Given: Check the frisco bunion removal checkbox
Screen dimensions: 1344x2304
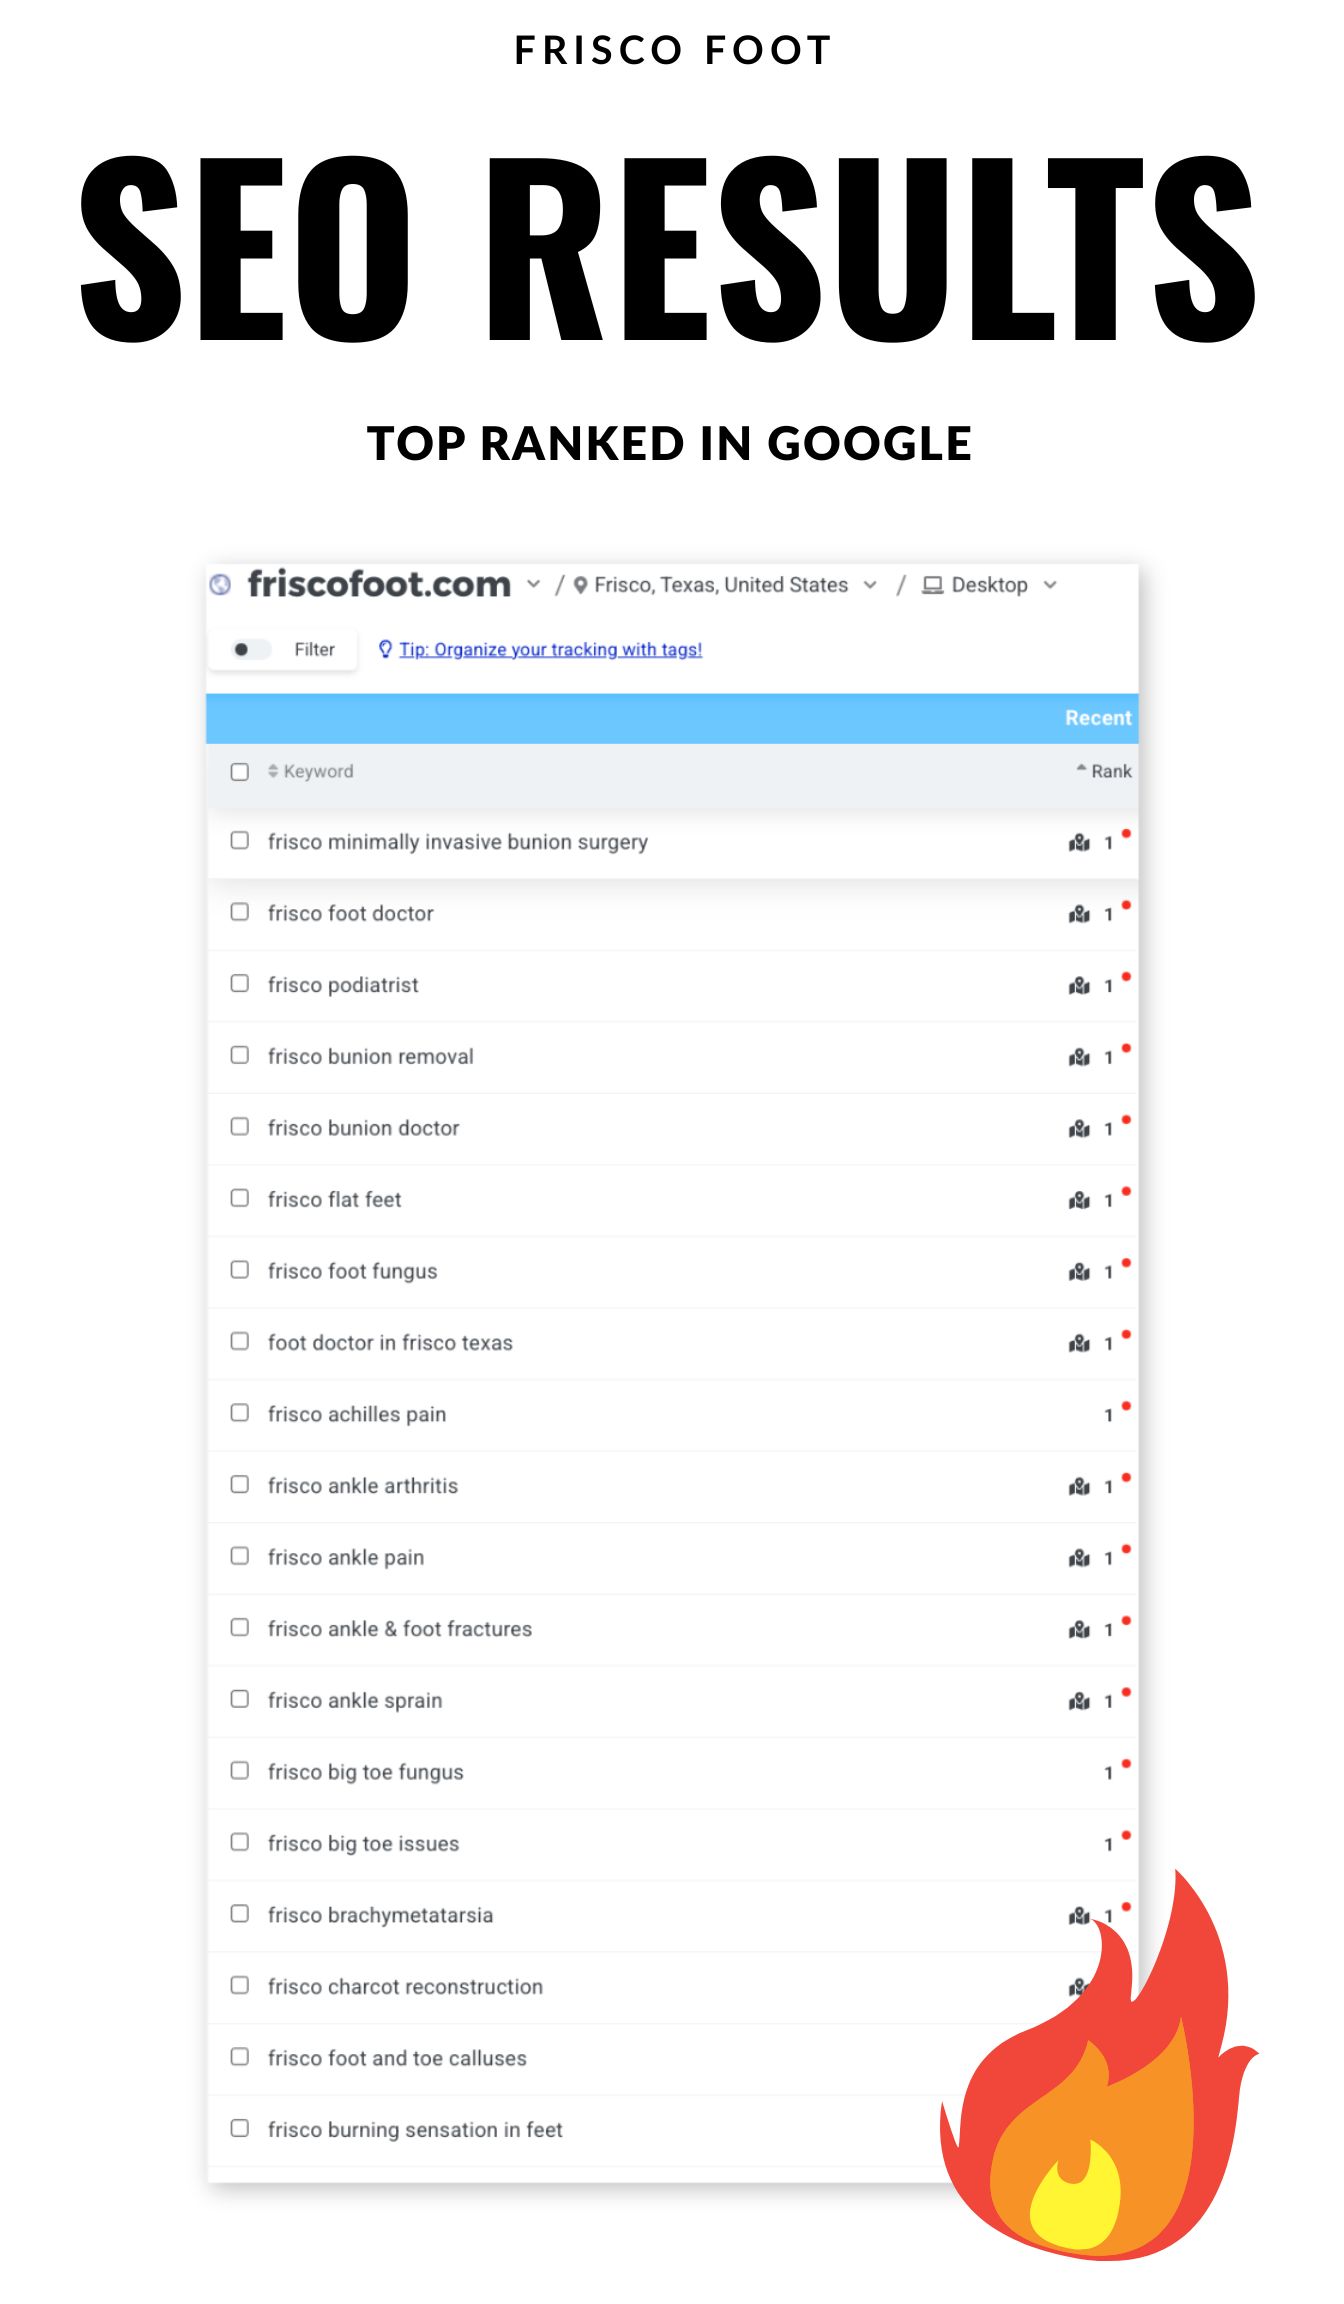Looking at the screenshot, I should point(240,1055).
